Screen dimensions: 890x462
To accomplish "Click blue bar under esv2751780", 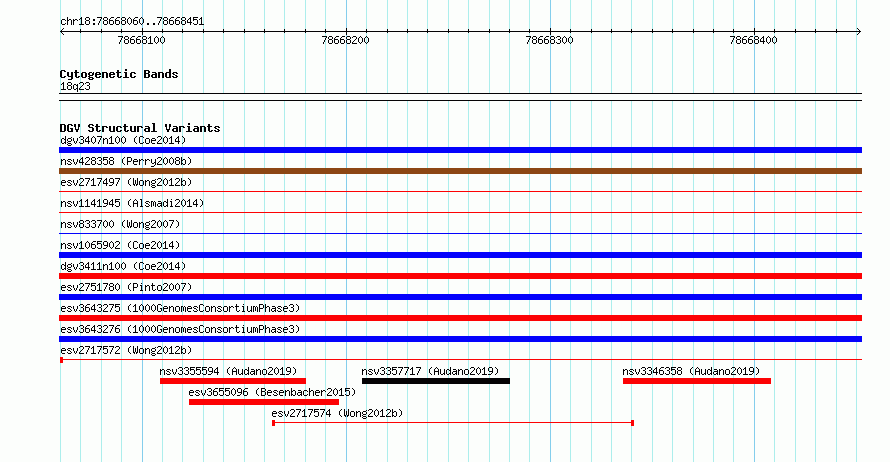I will 460,297.
